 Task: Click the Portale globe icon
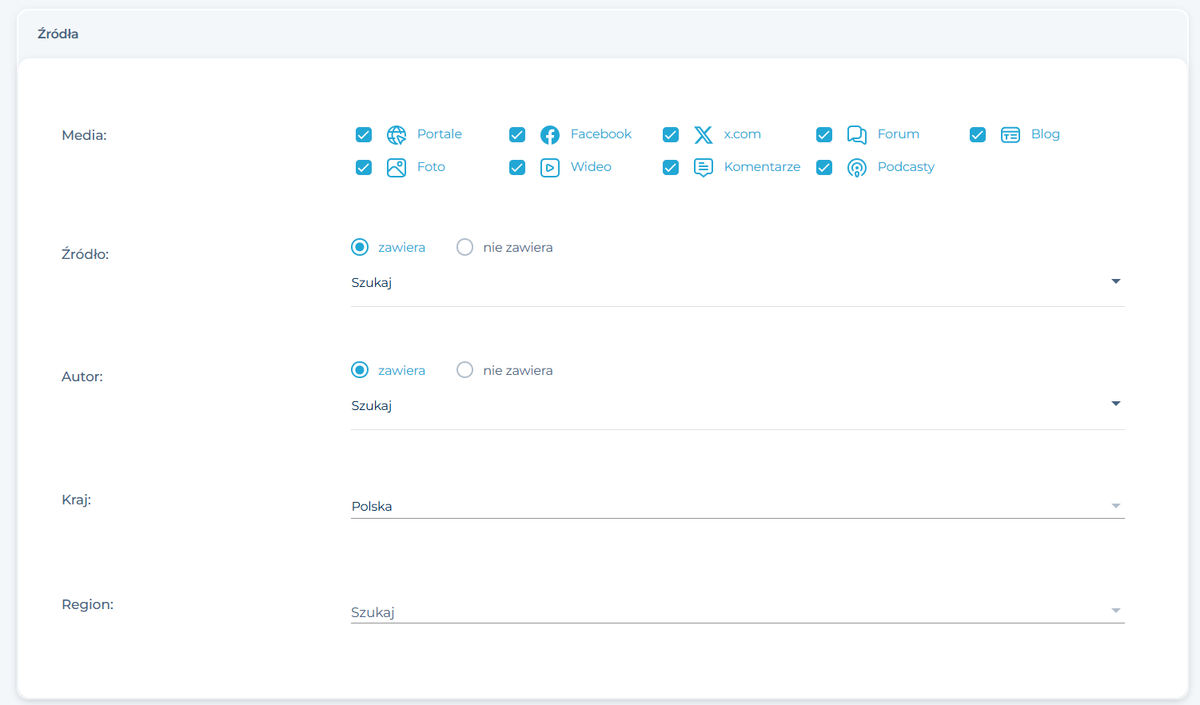(397, 135)
